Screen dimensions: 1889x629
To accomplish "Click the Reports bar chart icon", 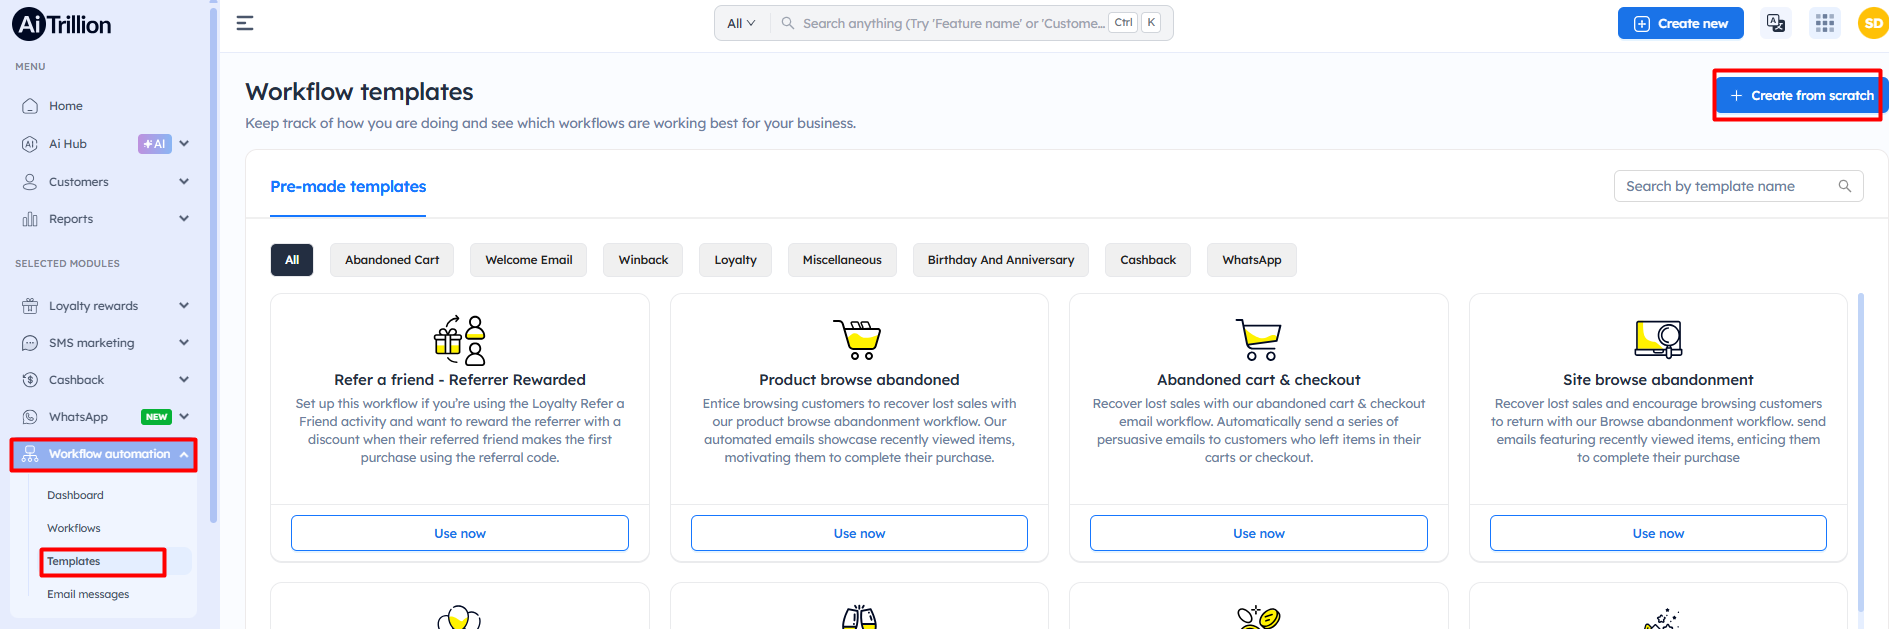I will click(x=30, y=219).
